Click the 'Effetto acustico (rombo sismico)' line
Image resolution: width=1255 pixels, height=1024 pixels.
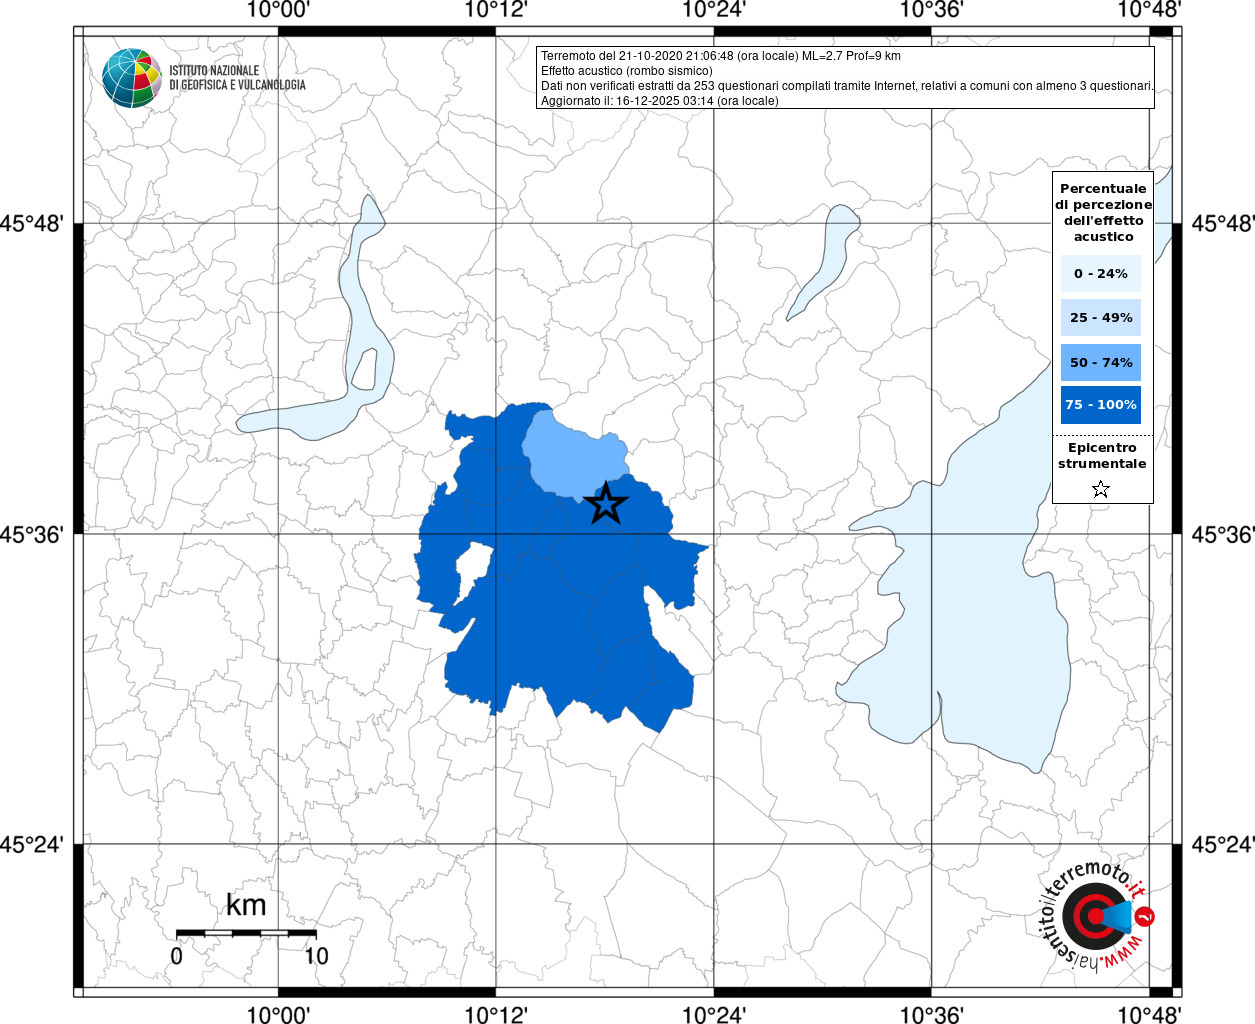627,71
